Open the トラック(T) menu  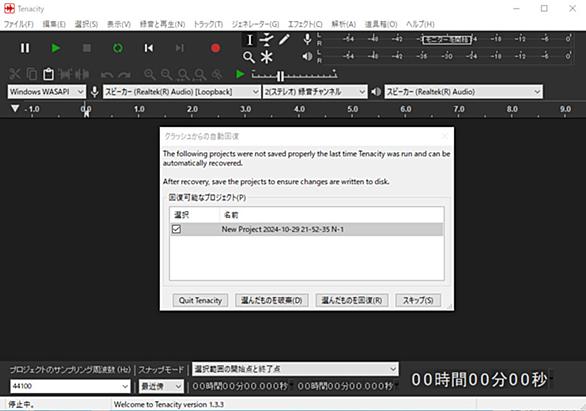[x=208, y=24]
